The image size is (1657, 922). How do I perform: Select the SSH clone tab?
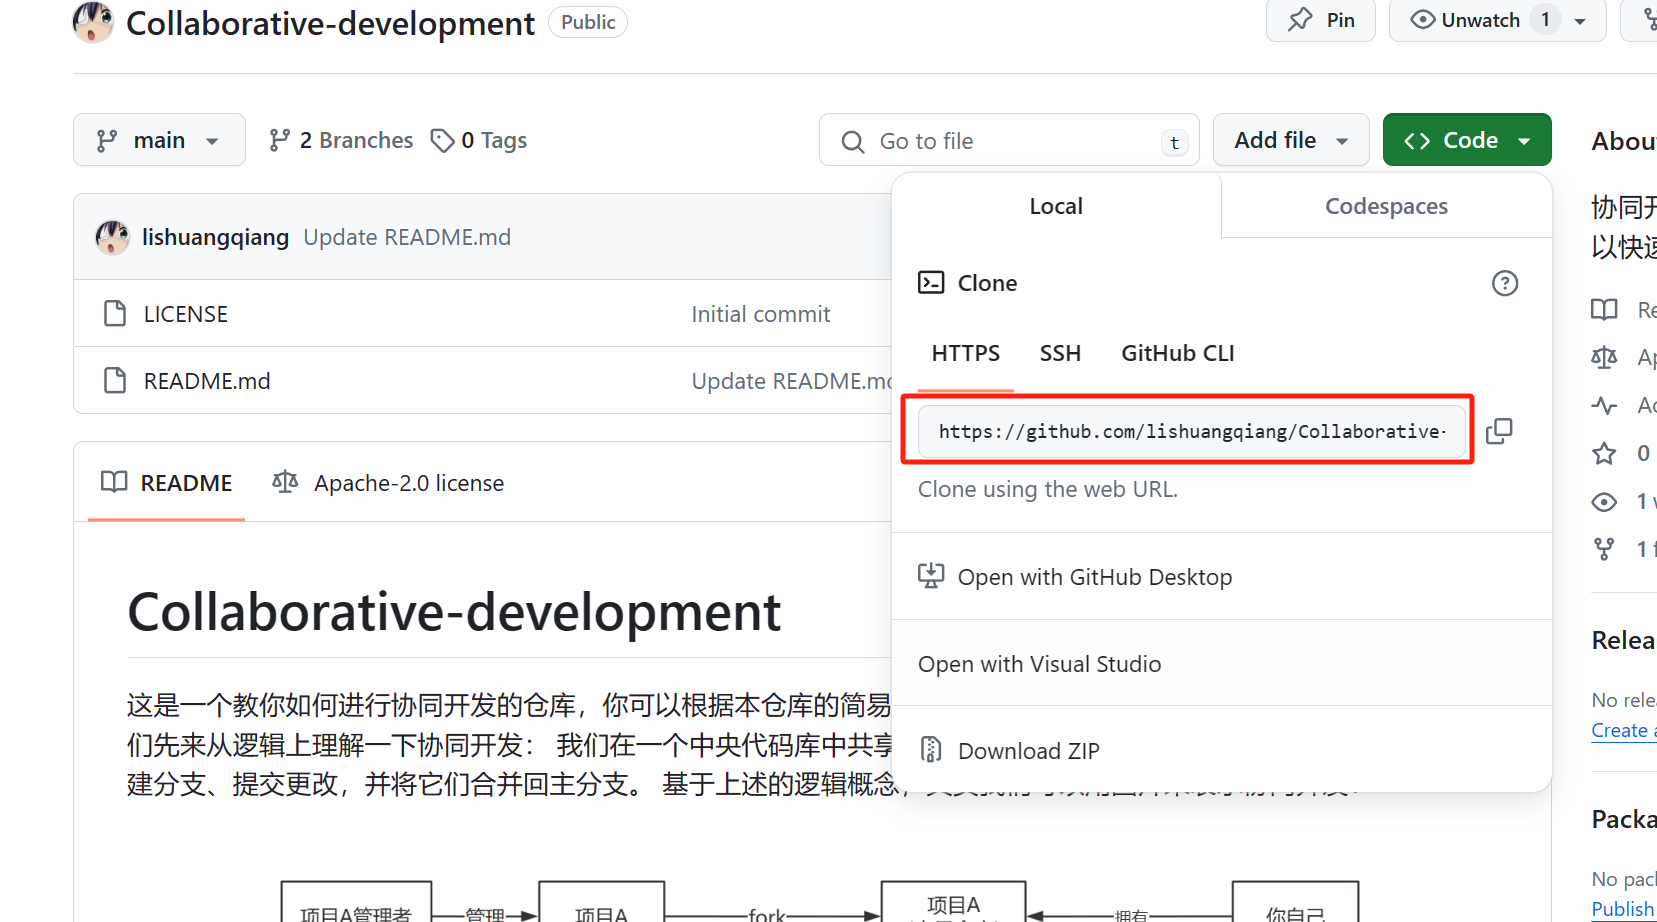click(1060, 353)
